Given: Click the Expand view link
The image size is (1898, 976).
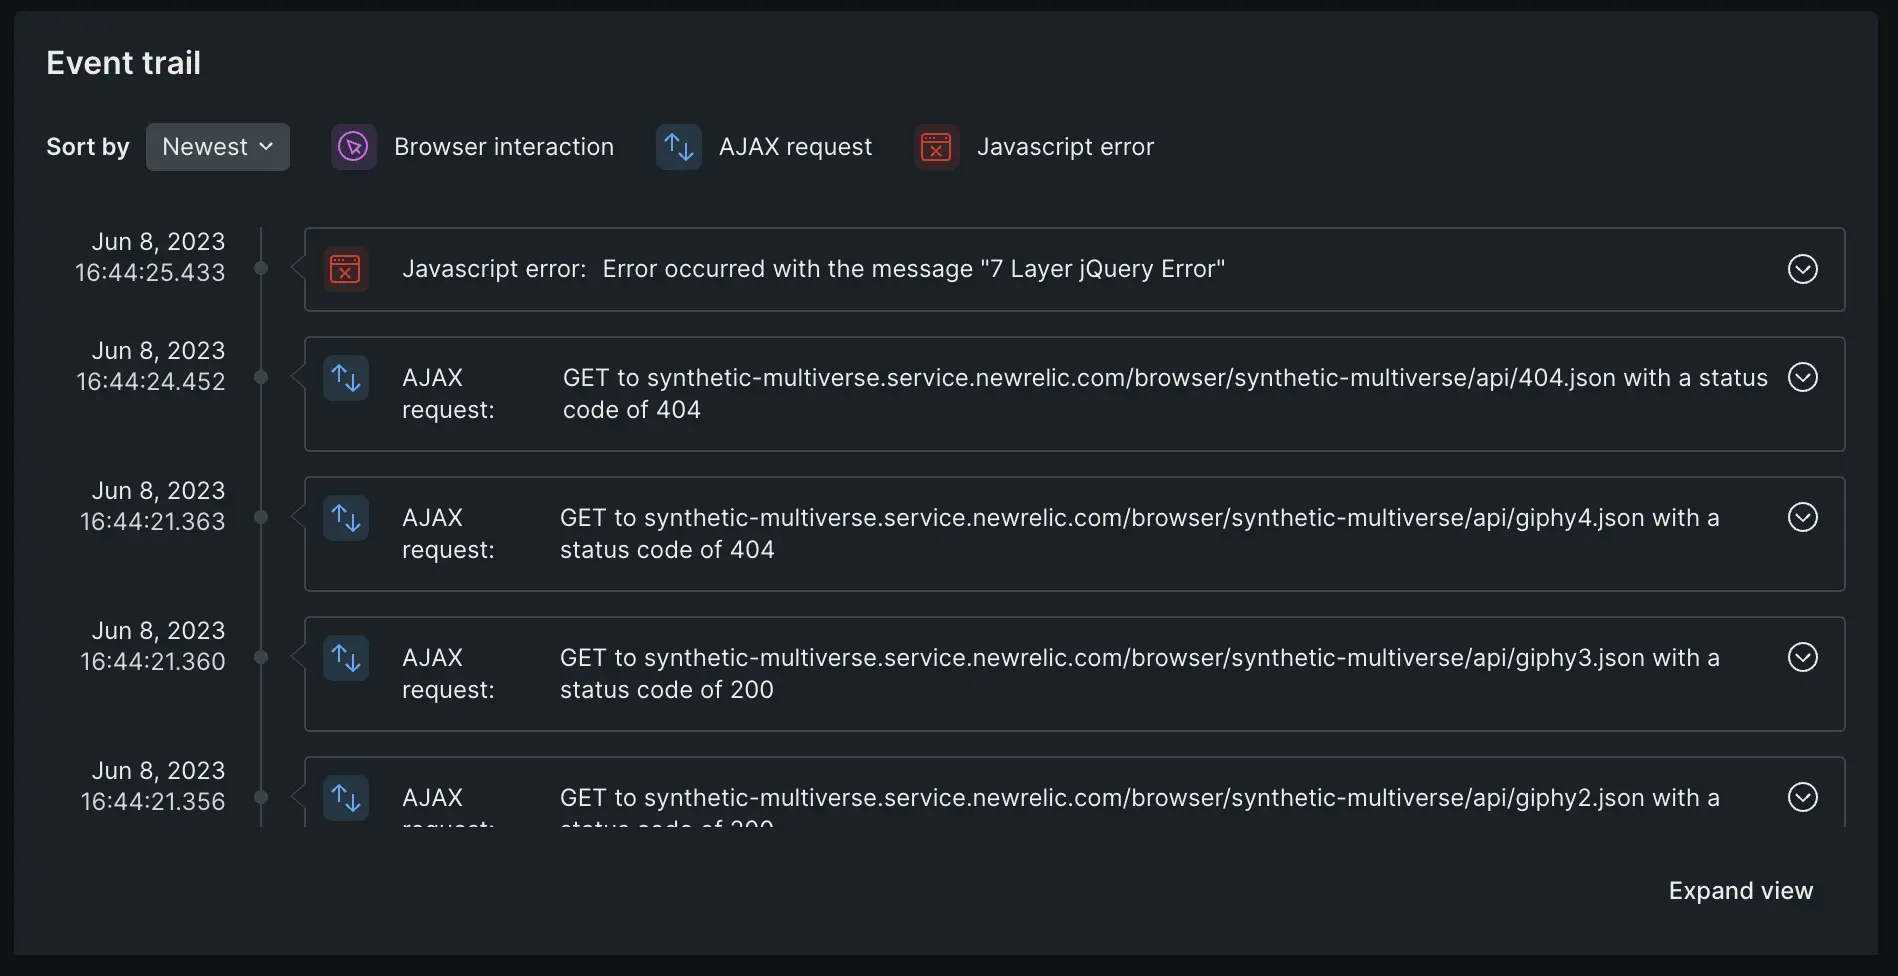Looking at the screenshot, I should [x=1740, y=891].
